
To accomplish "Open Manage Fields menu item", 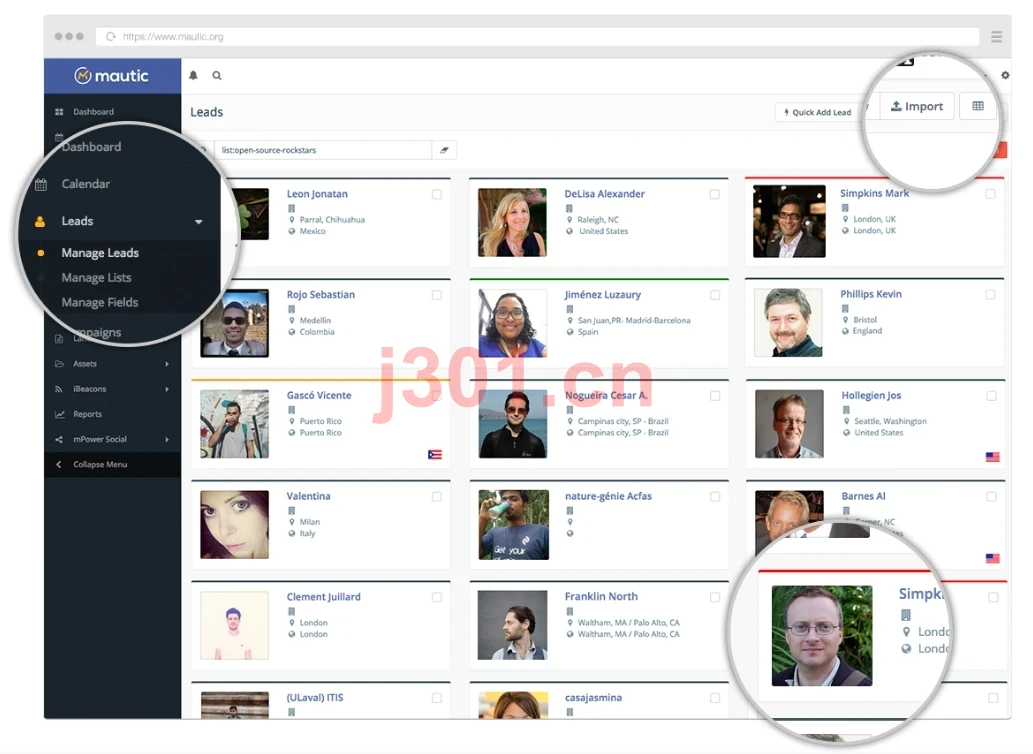I will point(99,302).
